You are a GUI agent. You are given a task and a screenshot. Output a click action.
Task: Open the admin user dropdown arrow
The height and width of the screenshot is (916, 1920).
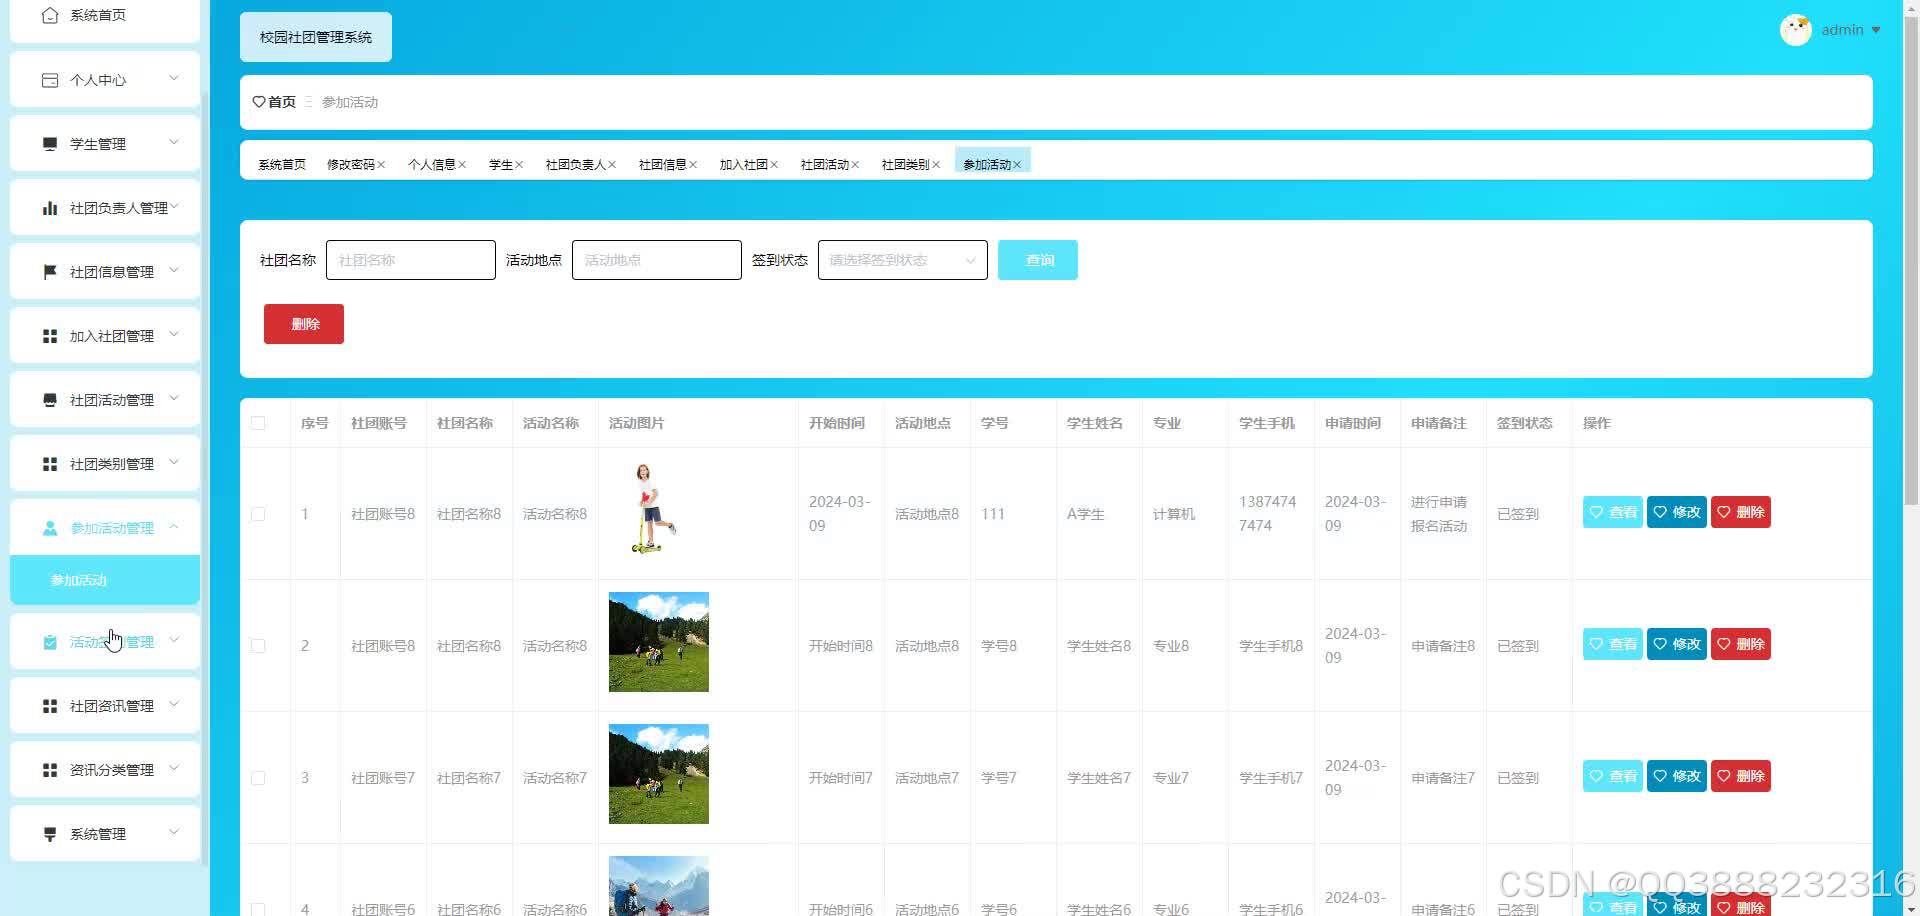[x=1876, y=30]
